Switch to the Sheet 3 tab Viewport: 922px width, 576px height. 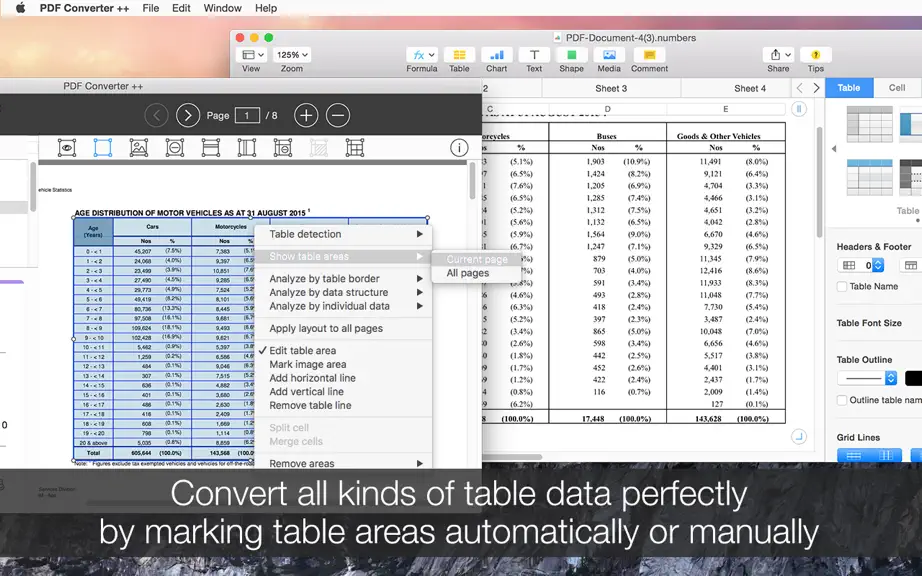(611, 88)
